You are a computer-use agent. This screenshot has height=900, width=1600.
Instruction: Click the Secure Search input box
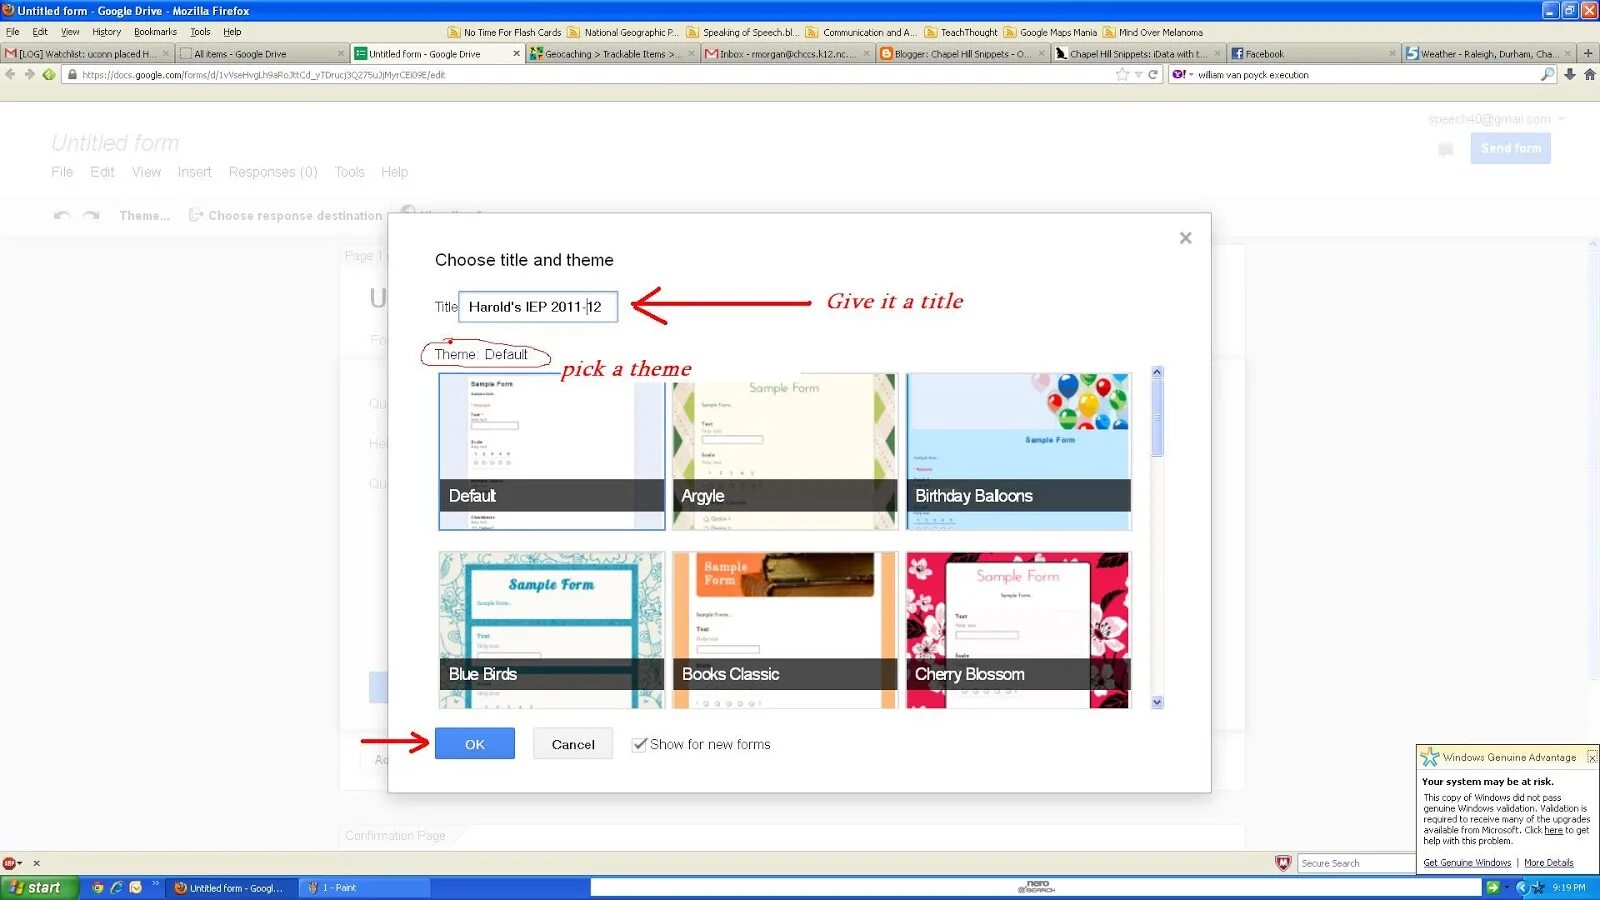tap(1356, 863)
